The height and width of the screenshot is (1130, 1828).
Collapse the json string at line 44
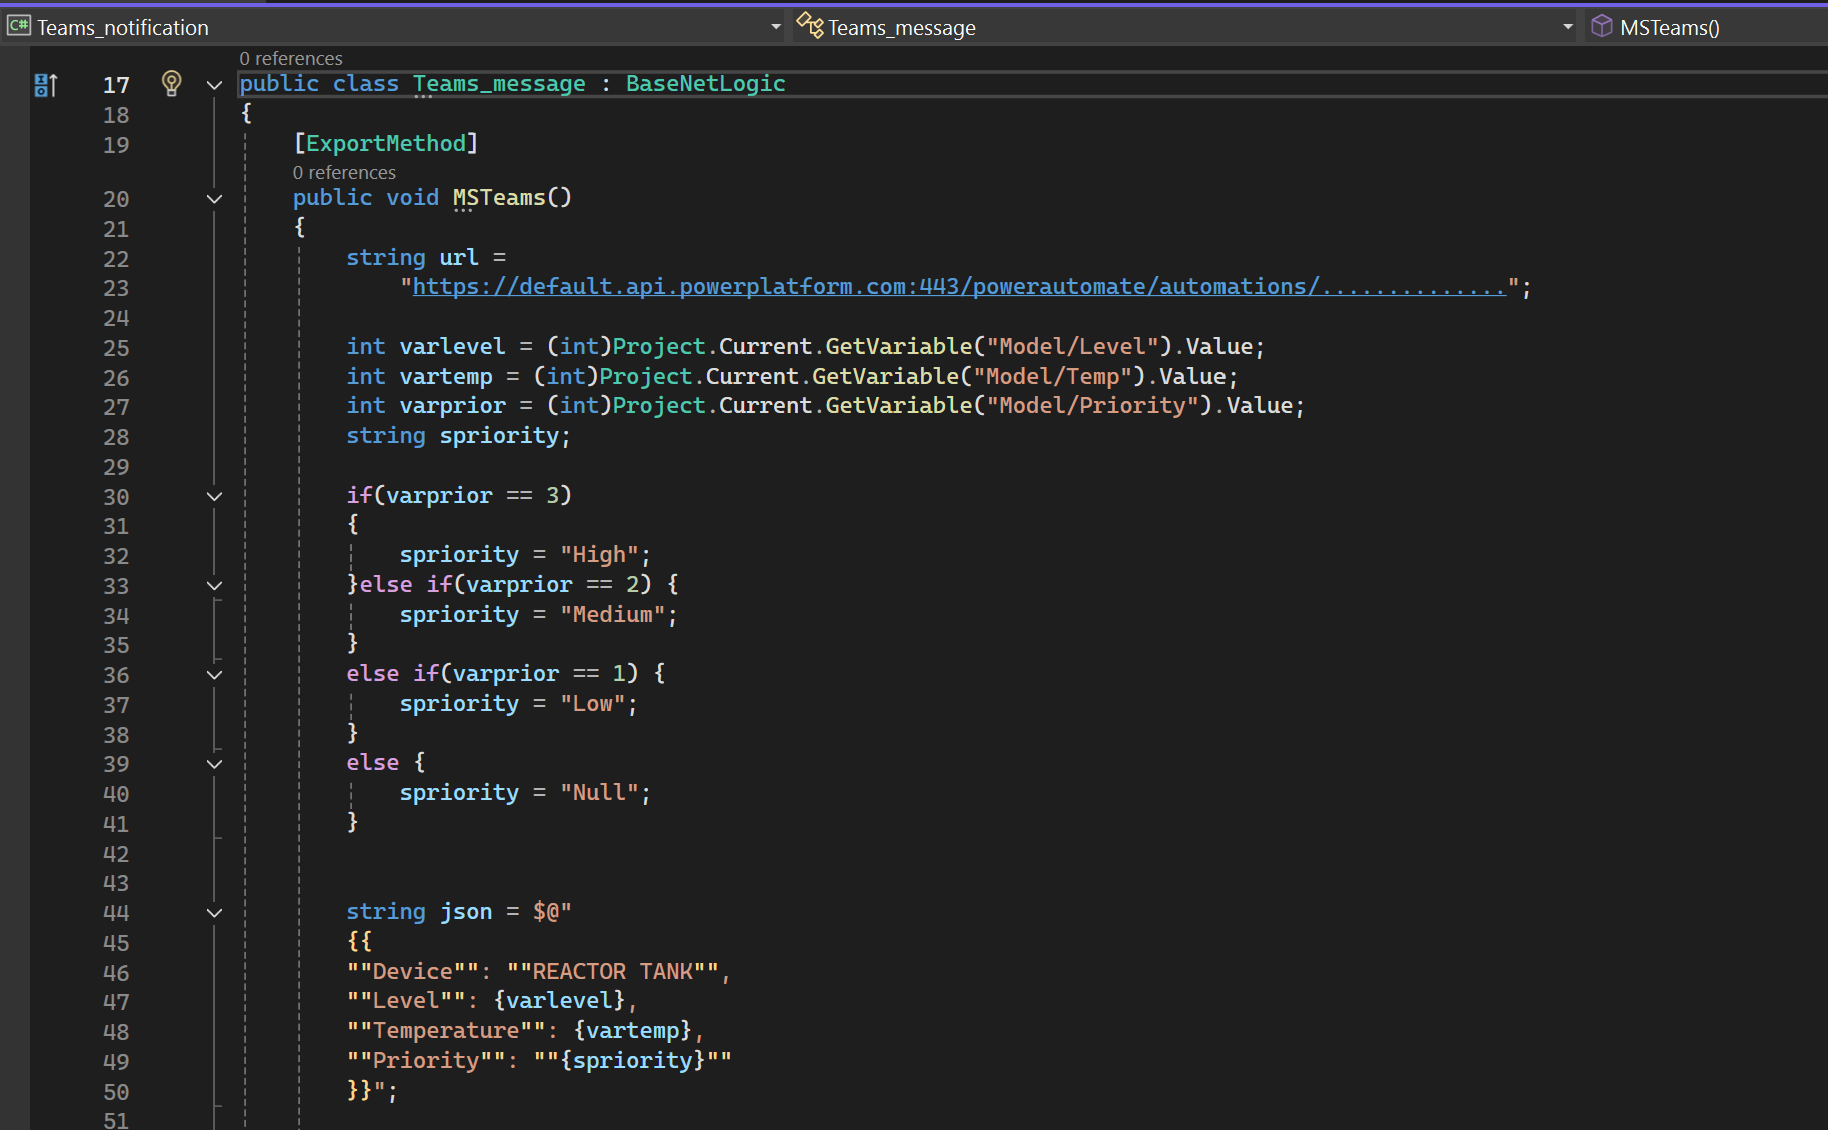(214, 912)
